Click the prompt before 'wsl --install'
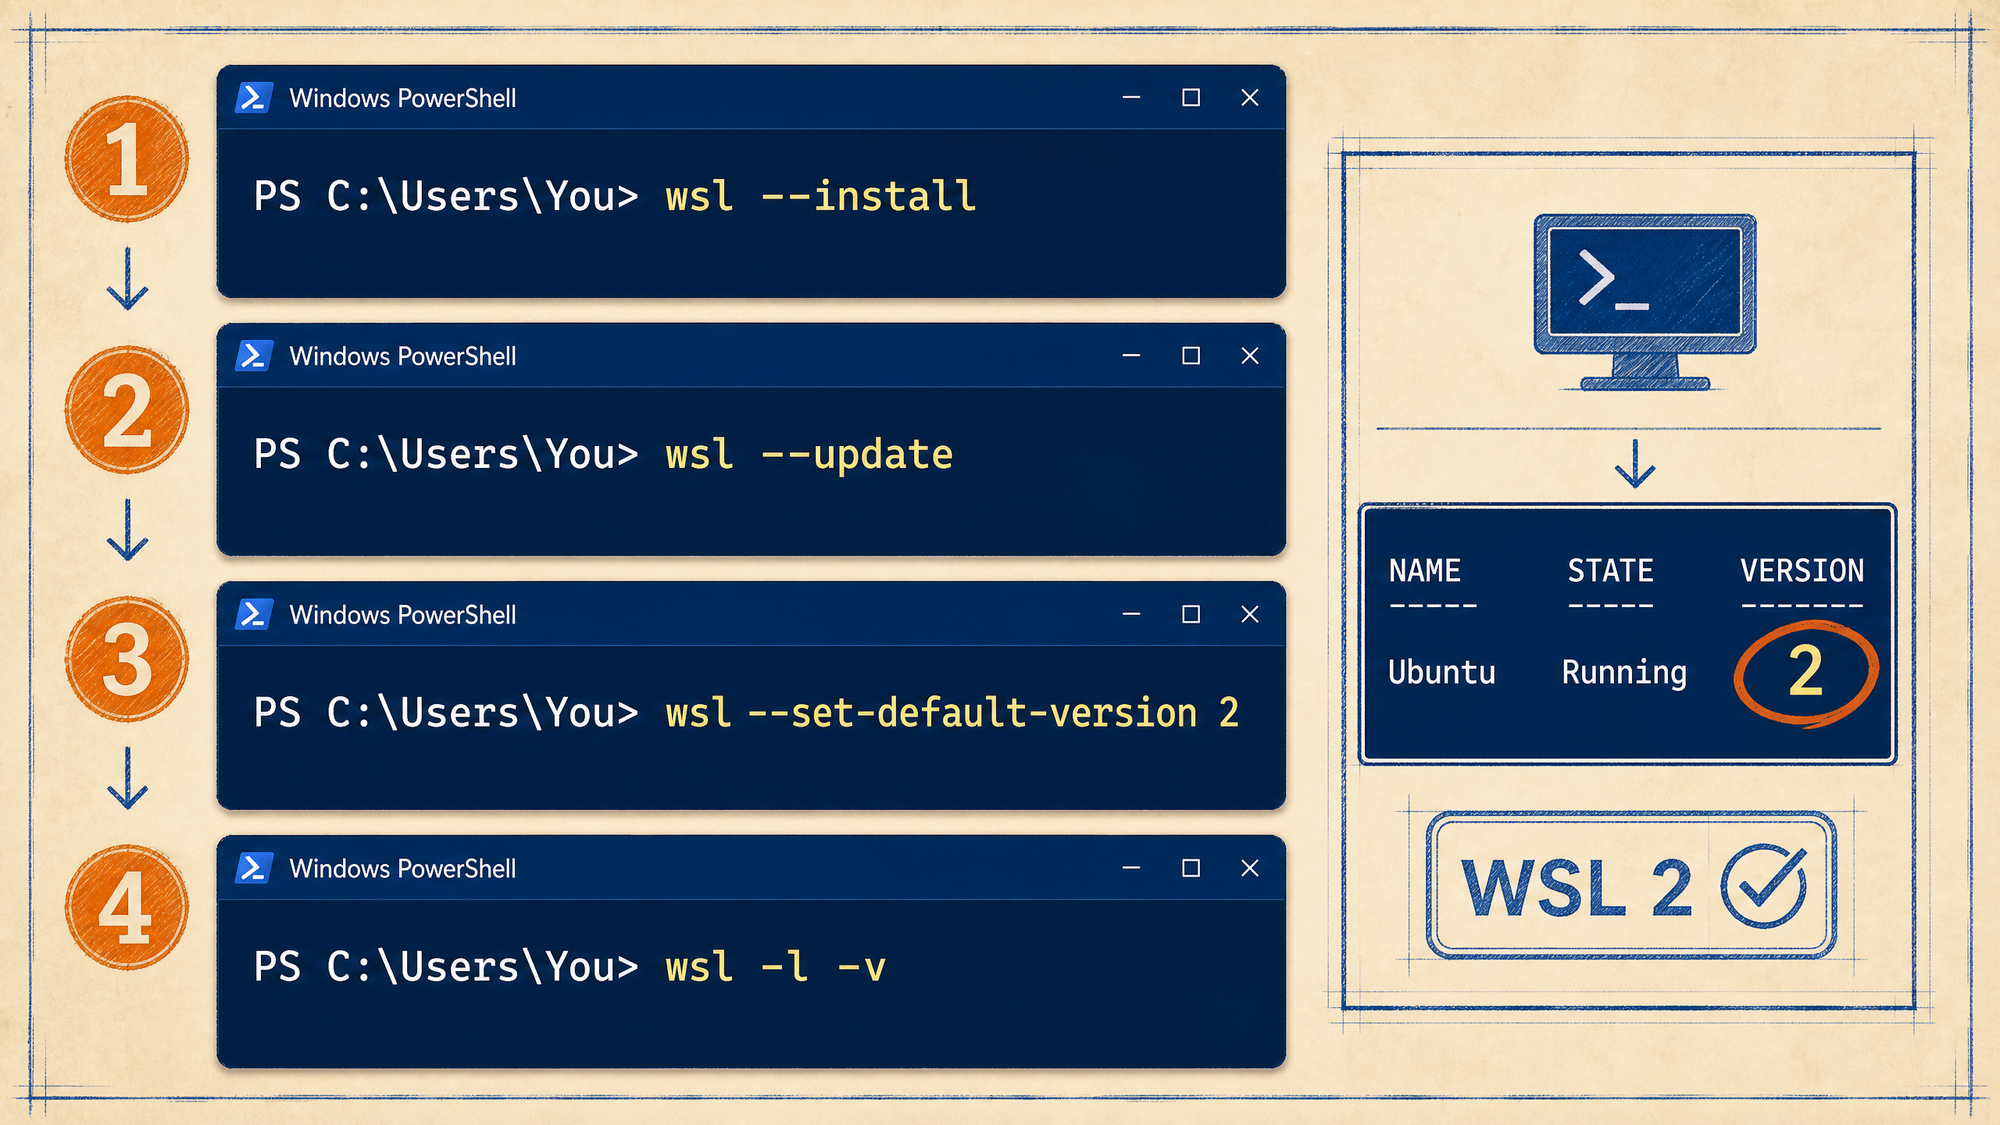This screenshot has width=2000, height=1125. [x=446, y=196]
